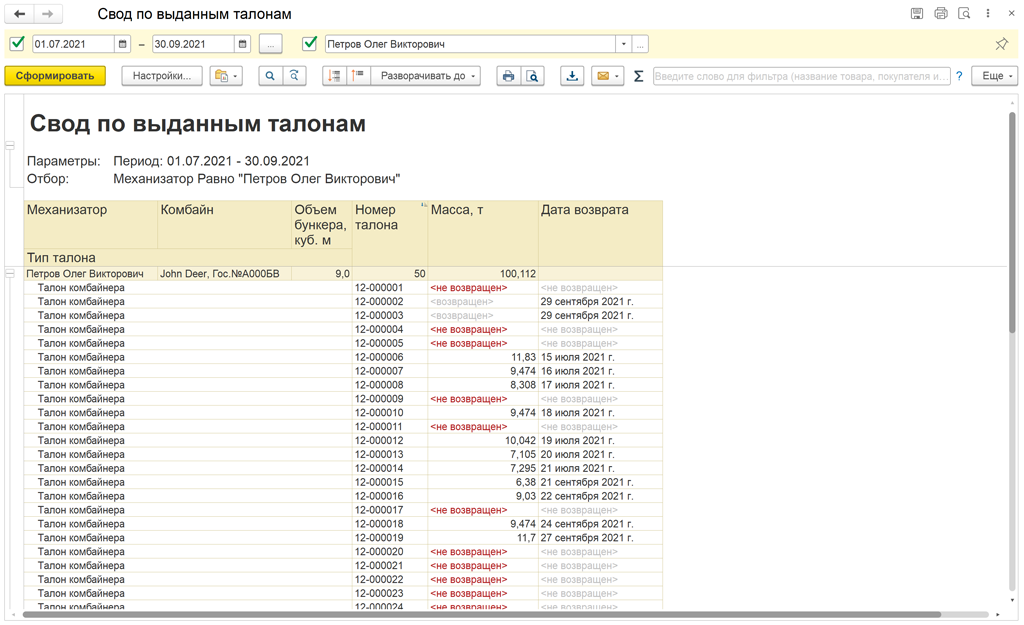Expand the Разворачивать до dropdown
1024x625 pixels.
(429, 76)
